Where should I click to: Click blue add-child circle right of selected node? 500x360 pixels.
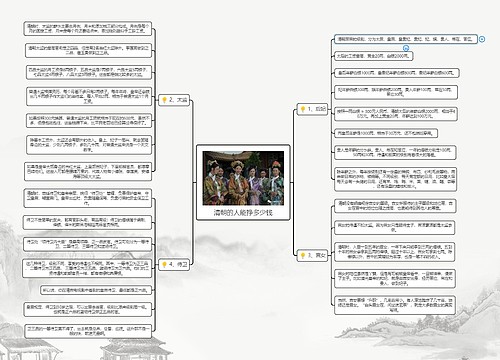click(482, 39)
